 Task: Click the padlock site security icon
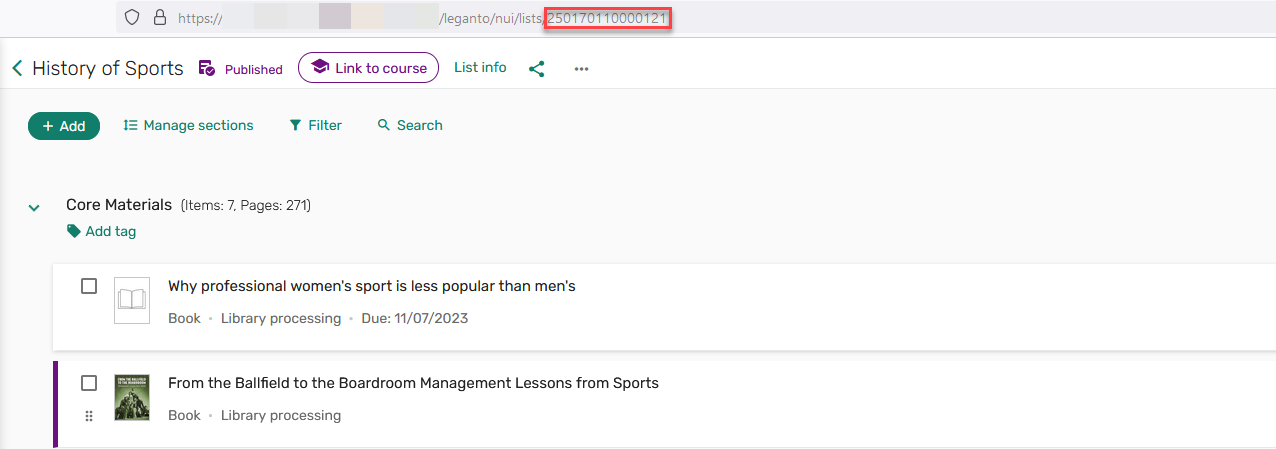[x=159, y=17]
